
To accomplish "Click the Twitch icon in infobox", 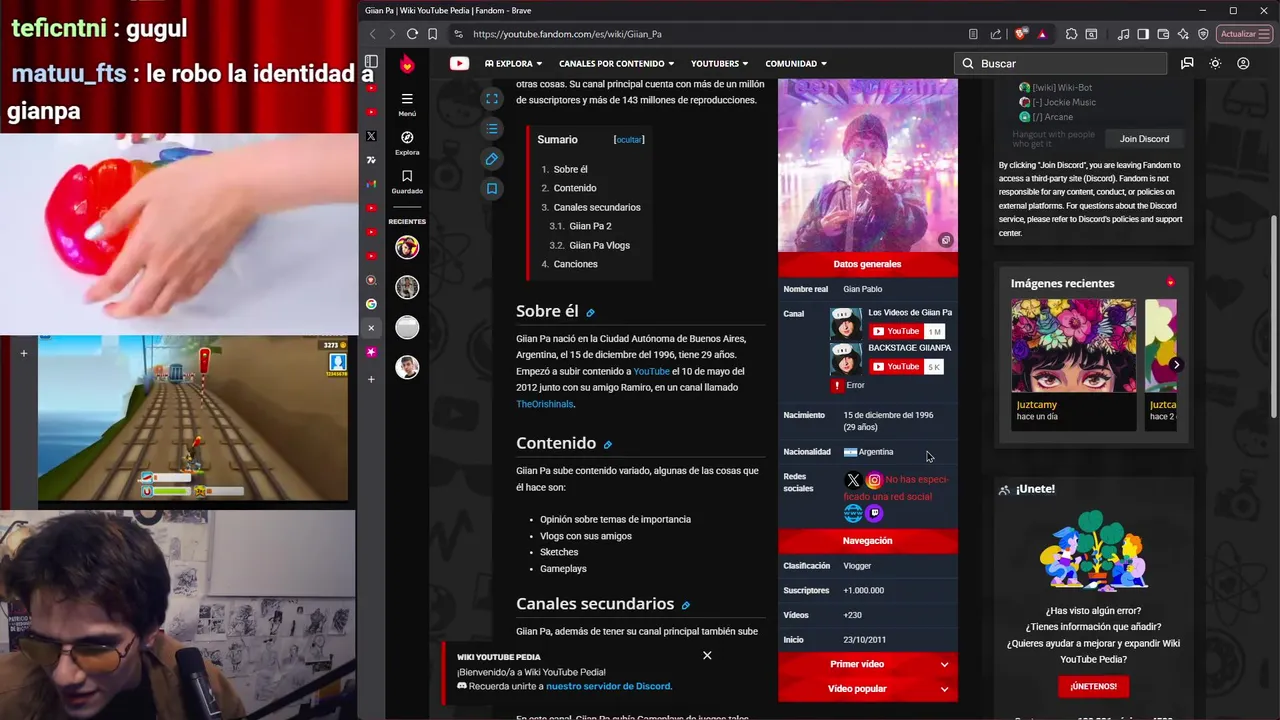I will [874, 513].
